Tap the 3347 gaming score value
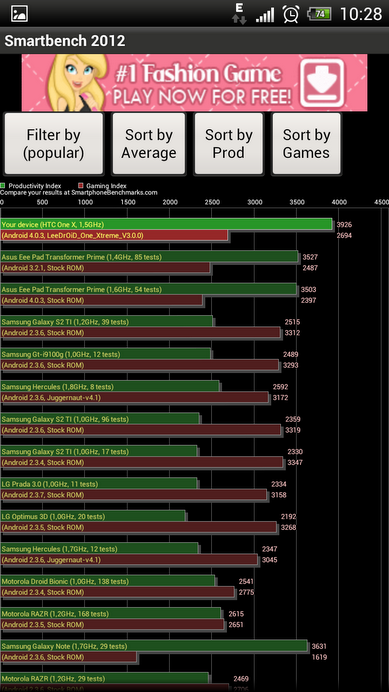The width and height of the screenshot is (389, 692). [x=295, y=463]
